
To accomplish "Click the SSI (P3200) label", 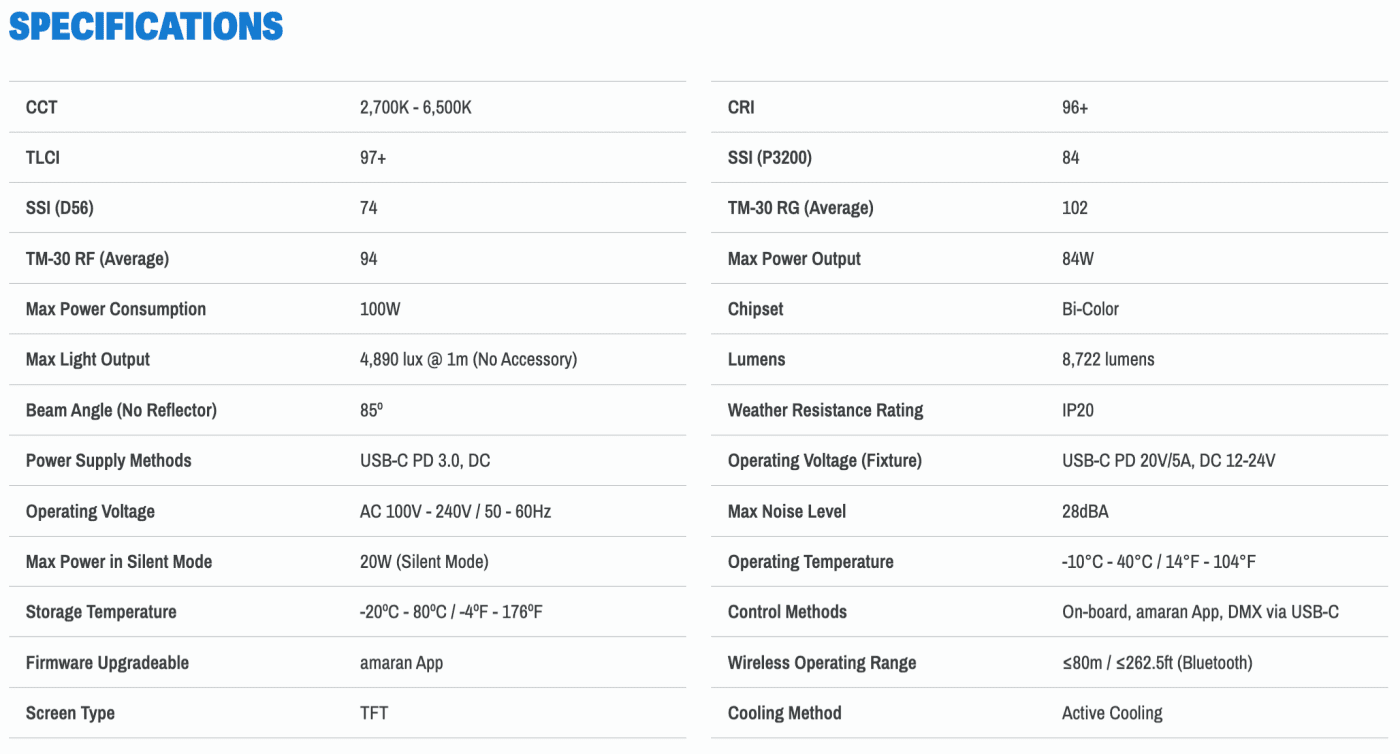I will 777,158.
